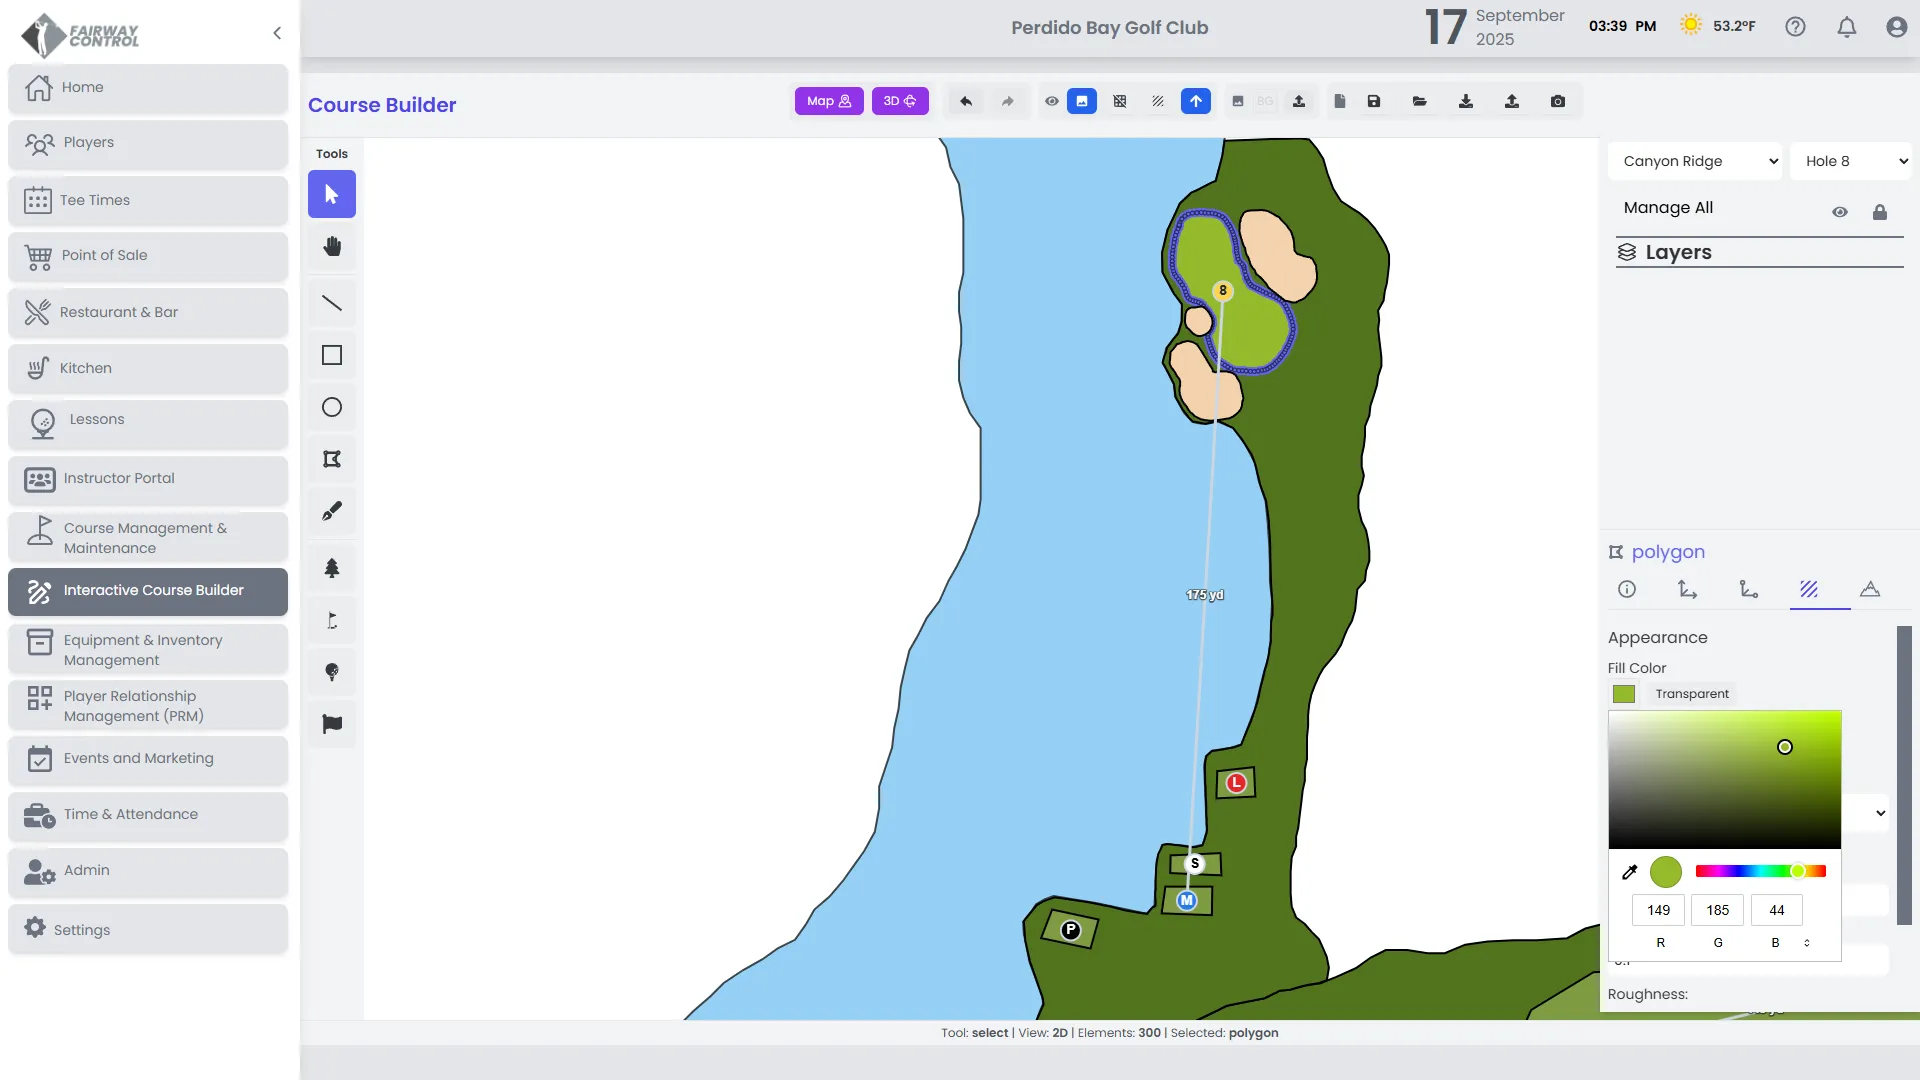Screen dimensions: 1920x1080
Task: Open the Hole 8 dropdown
Action: coord(1852,161)
